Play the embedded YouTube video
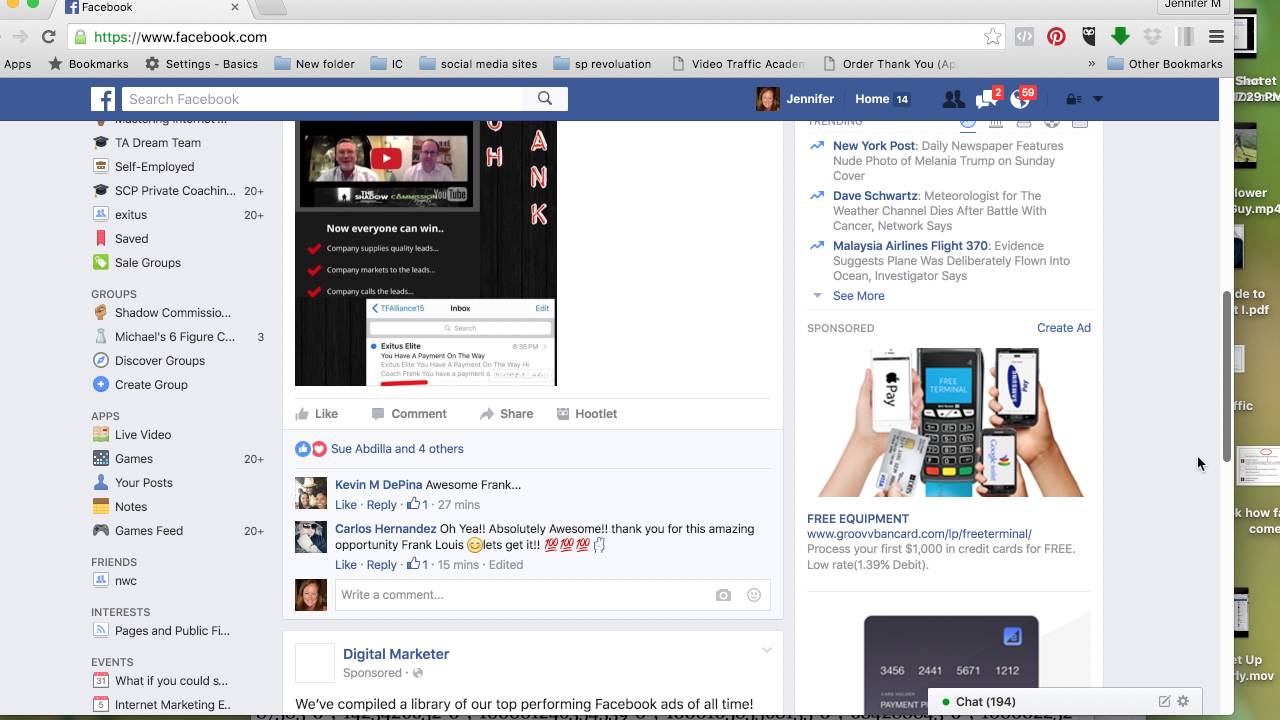 [x=385, y=158]
